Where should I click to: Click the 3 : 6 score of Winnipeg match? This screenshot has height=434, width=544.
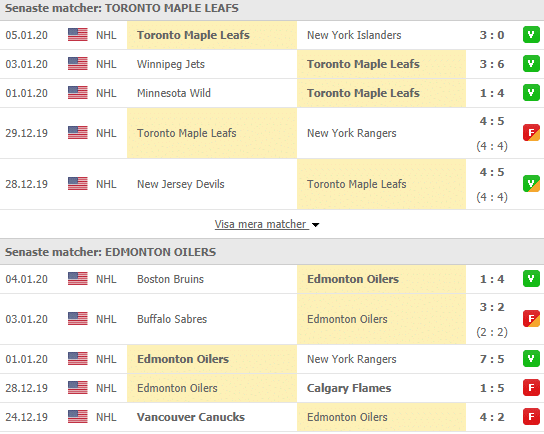[x=492, y=64]
